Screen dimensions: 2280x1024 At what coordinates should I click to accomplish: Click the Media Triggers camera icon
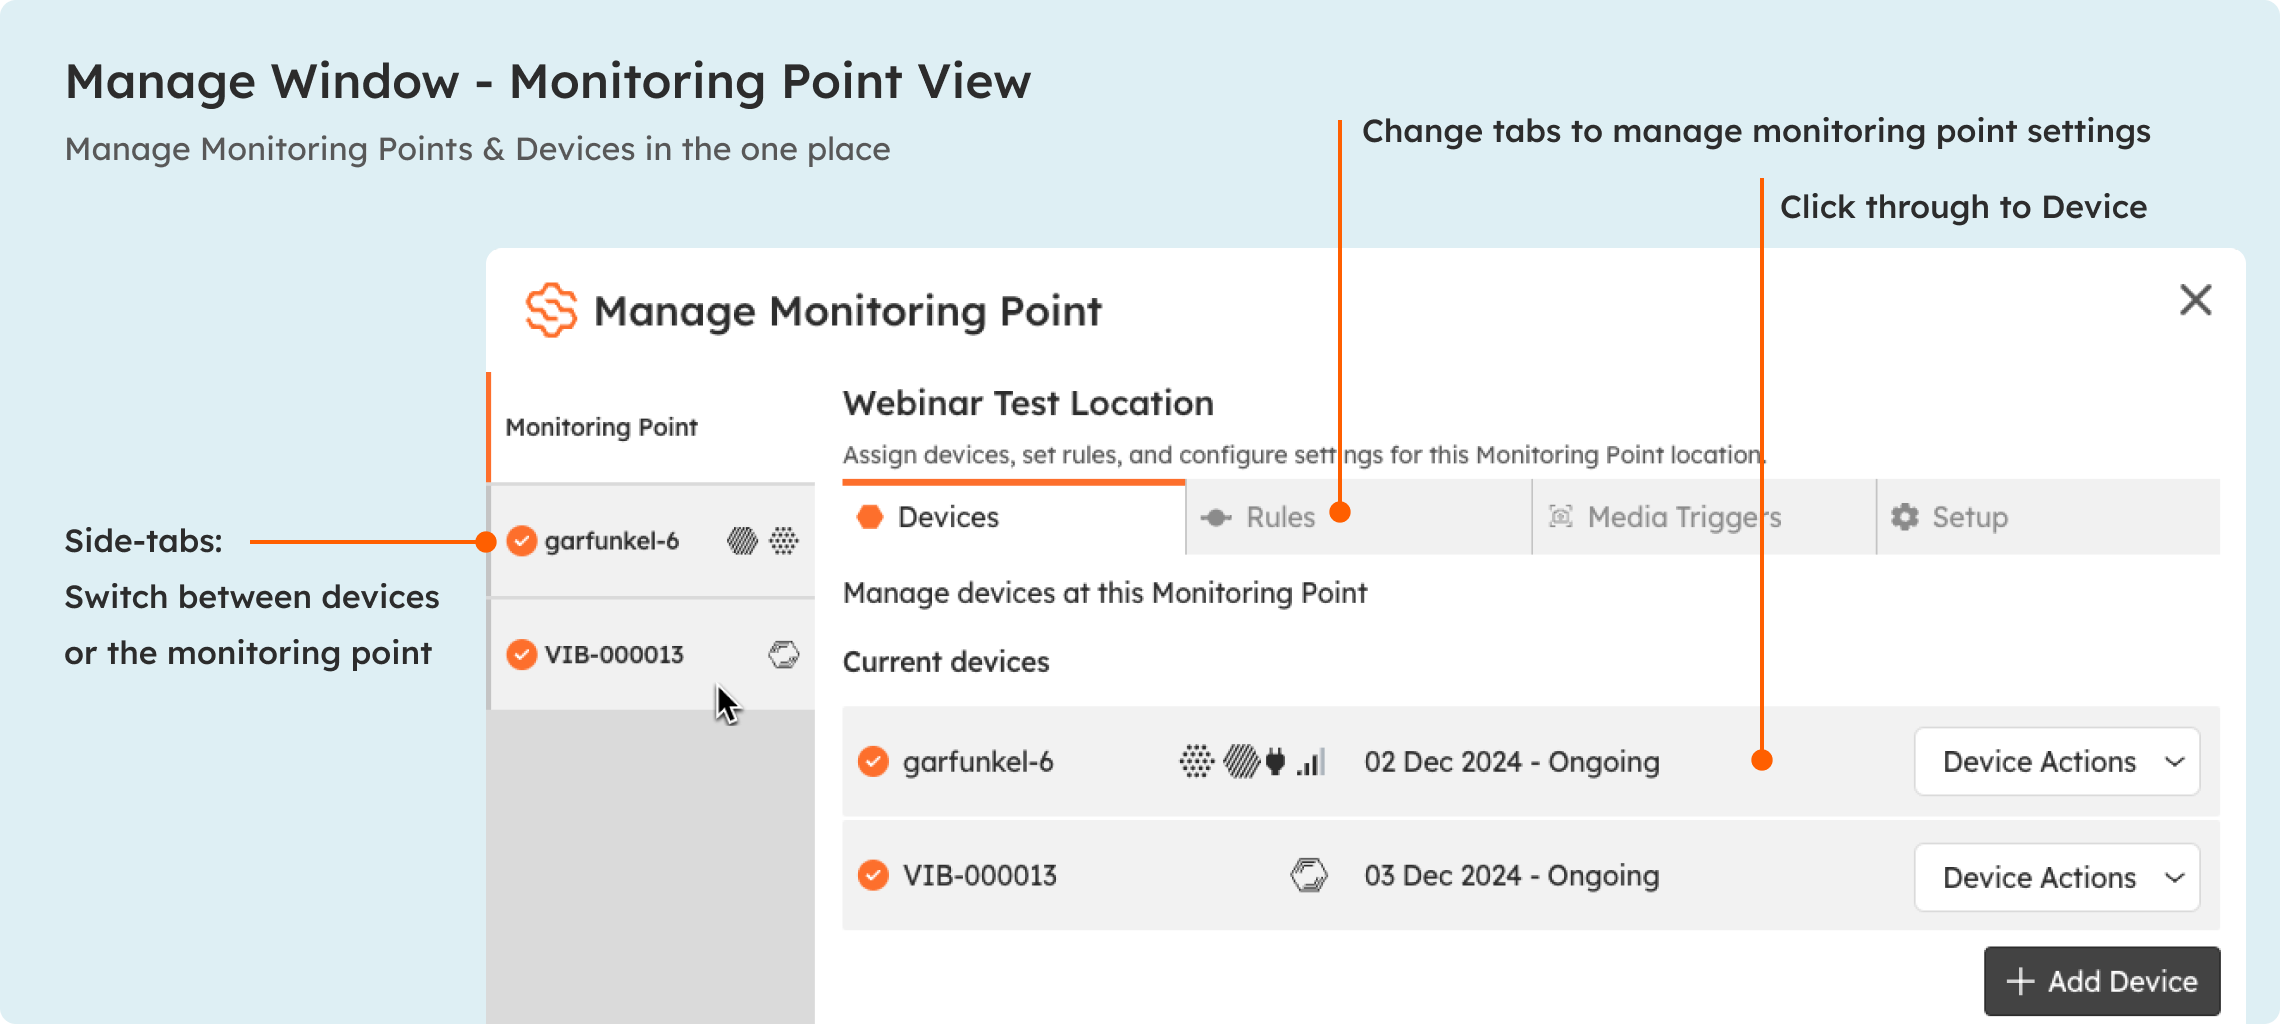(x=1561, y=516)
